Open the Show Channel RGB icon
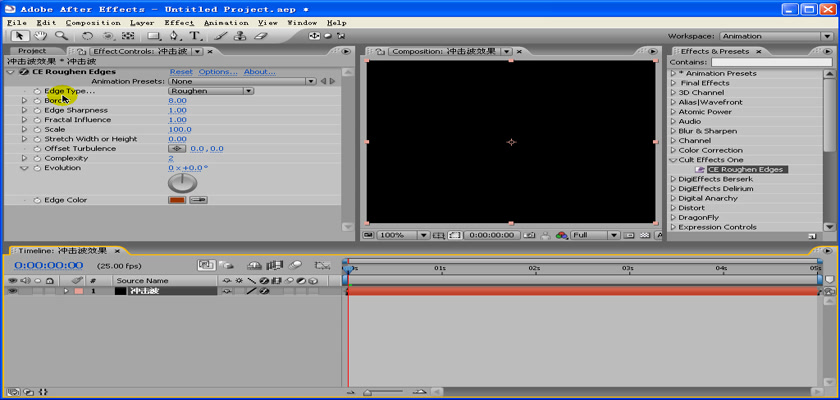The image size is (840, 400). (561, 235)
